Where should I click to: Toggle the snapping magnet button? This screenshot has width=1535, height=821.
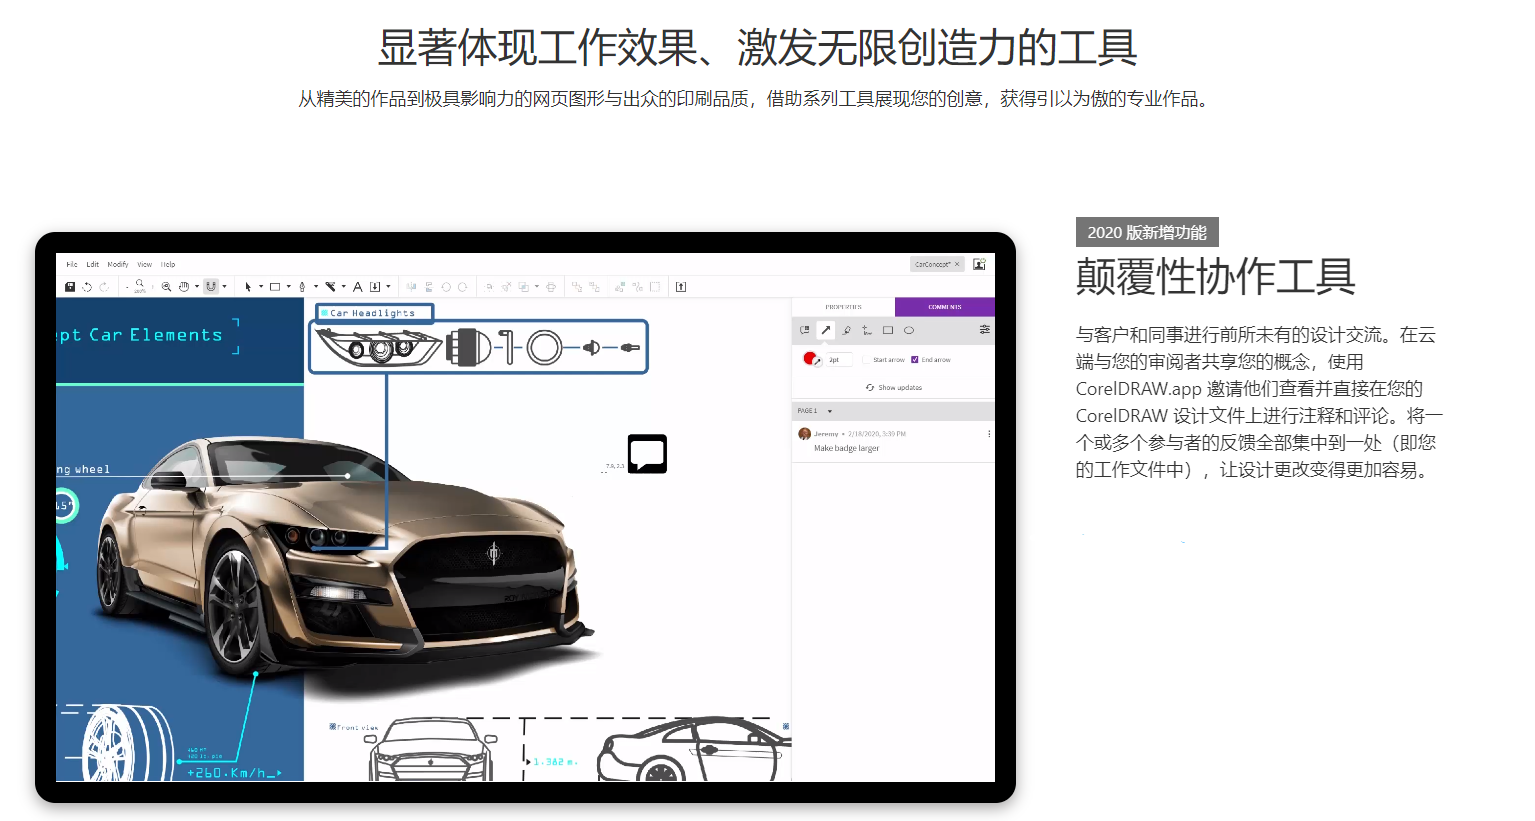(x=211, y=287)
